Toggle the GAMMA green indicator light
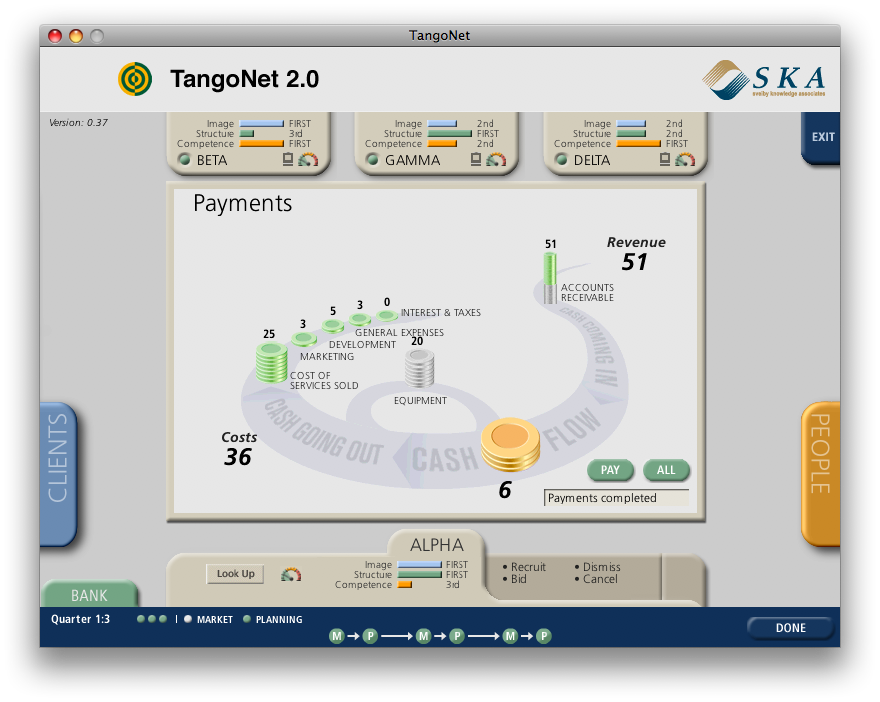The width and height of the screenshot is (880, 702). point(372,160)
